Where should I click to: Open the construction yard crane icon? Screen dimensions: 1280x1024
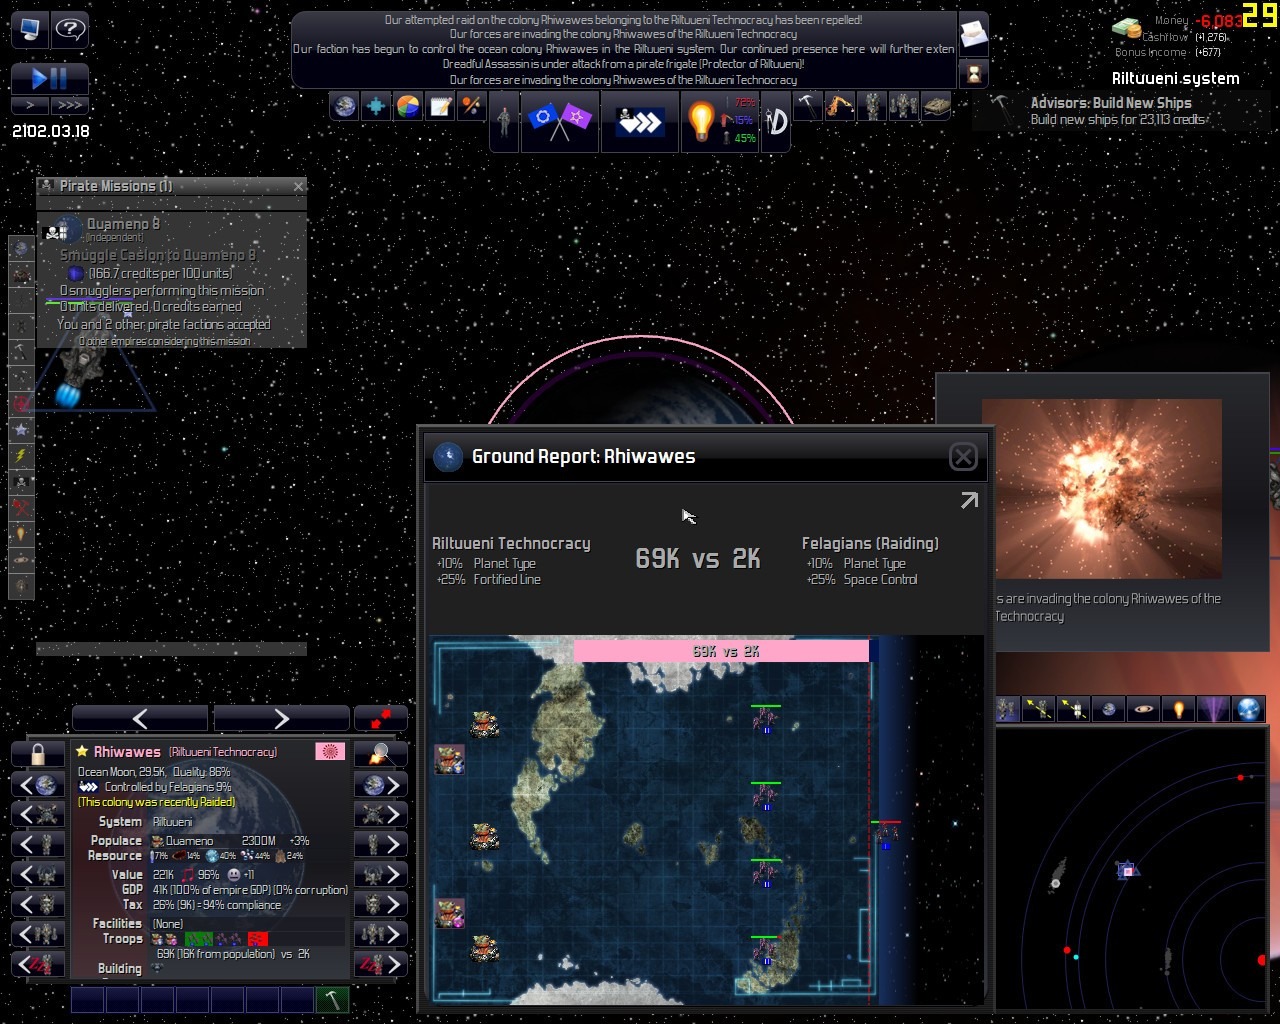[x=839, y=106]
